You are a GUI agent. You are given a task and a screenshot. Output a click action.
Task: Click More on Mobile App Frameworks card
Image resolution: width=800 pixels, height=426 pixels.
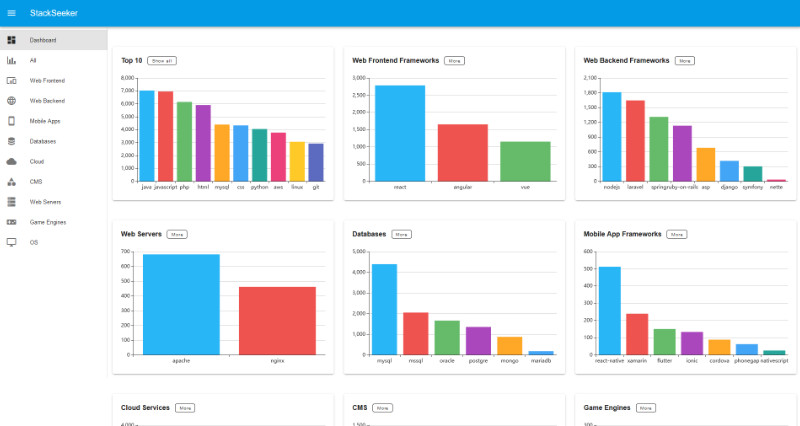(677, 234)
